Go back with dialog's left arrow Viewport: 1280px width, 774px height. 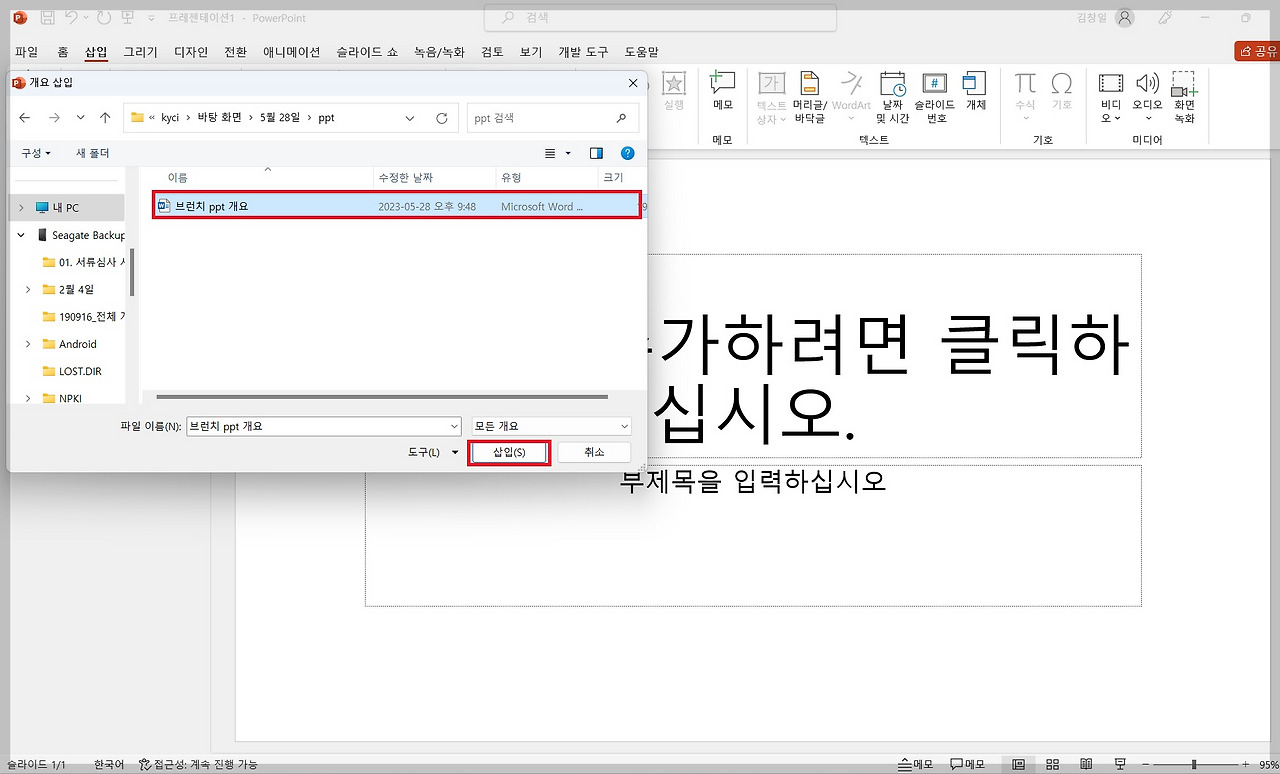click(x=26, y=118)
